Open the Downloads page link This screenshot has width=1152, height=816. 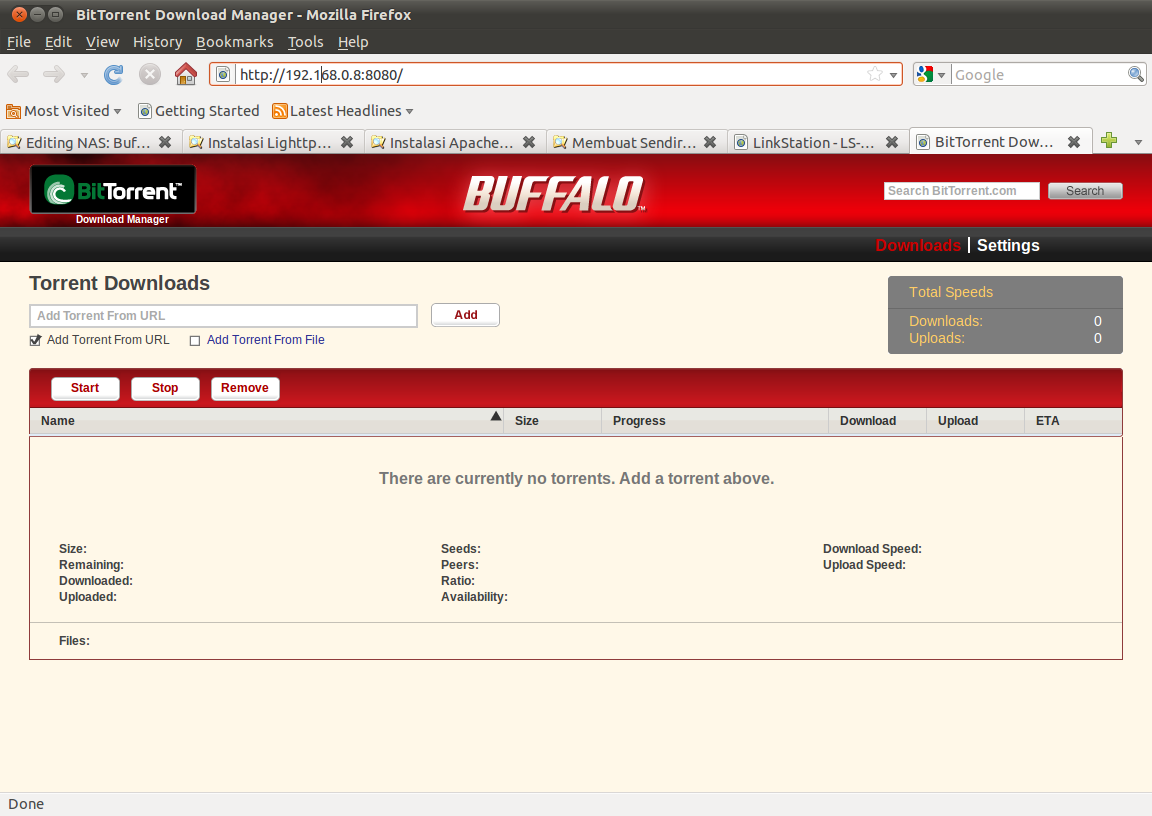(x=918, y=245)
